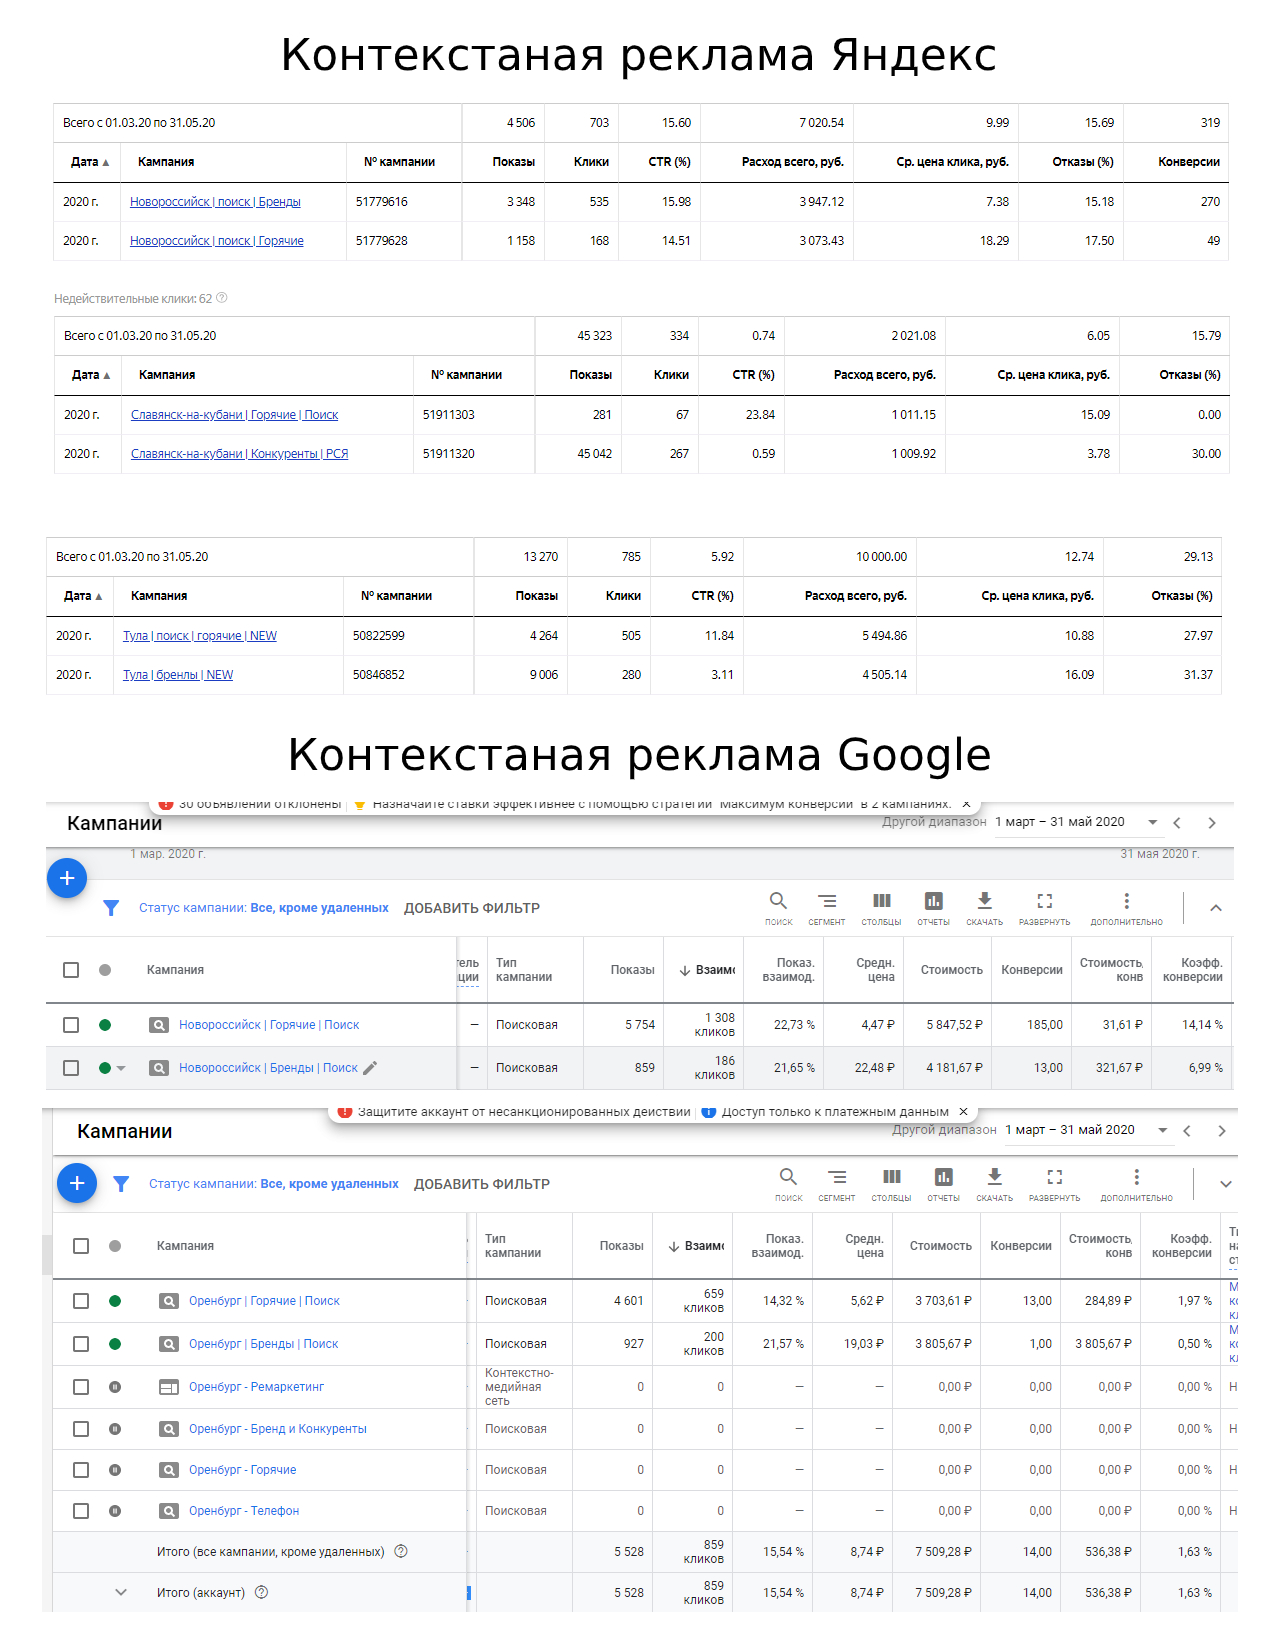Click the campaign status filter in the Новороссийск panel

tap(264, 908)
